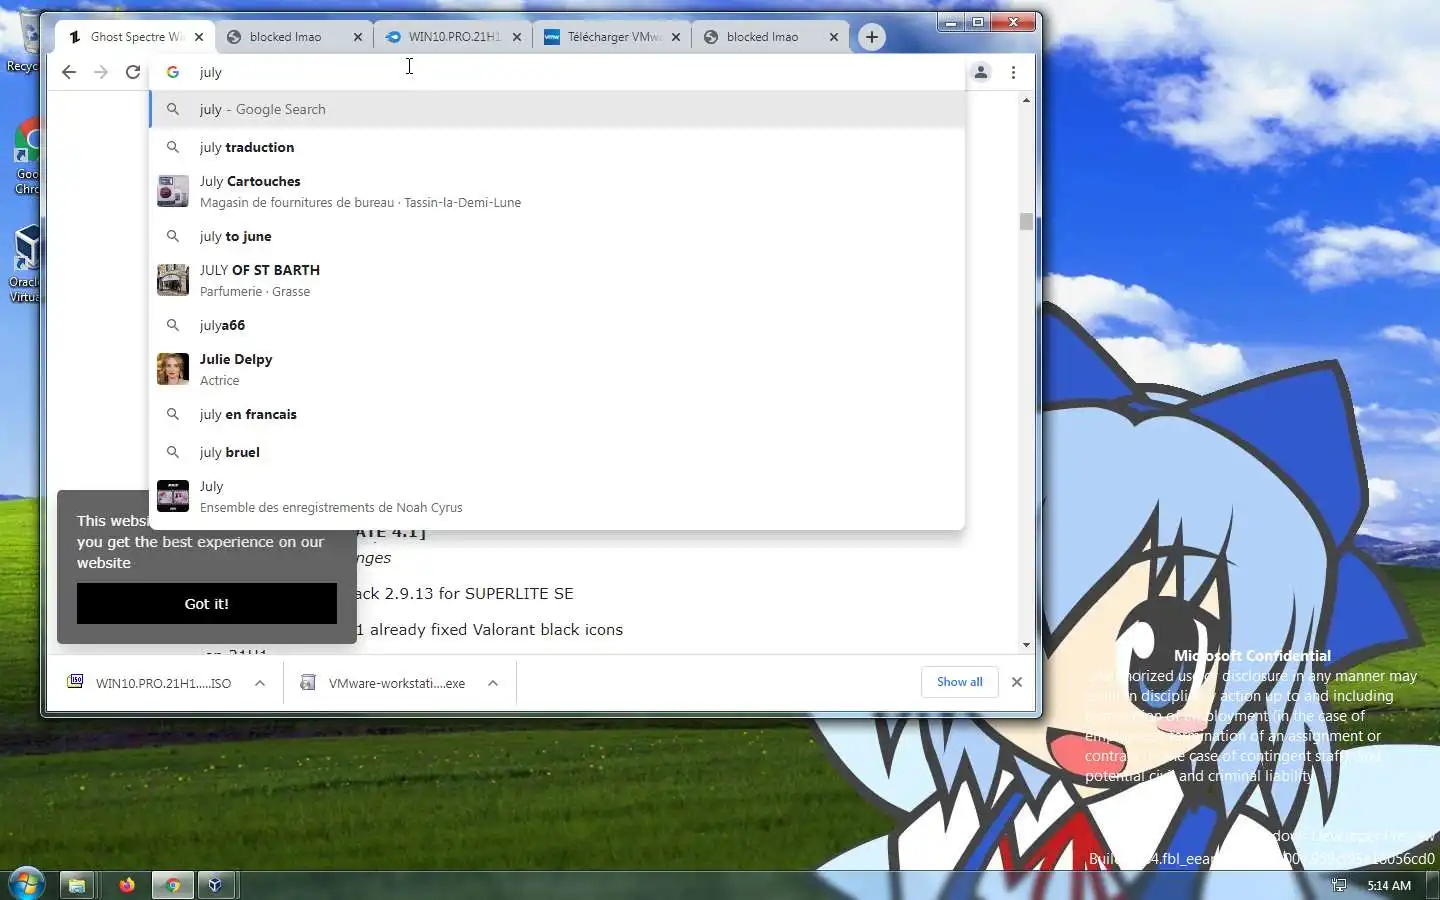Click the Google logo in the omnibox
The width and height of the screenshot is (1440, 900).
pos(173,72)
